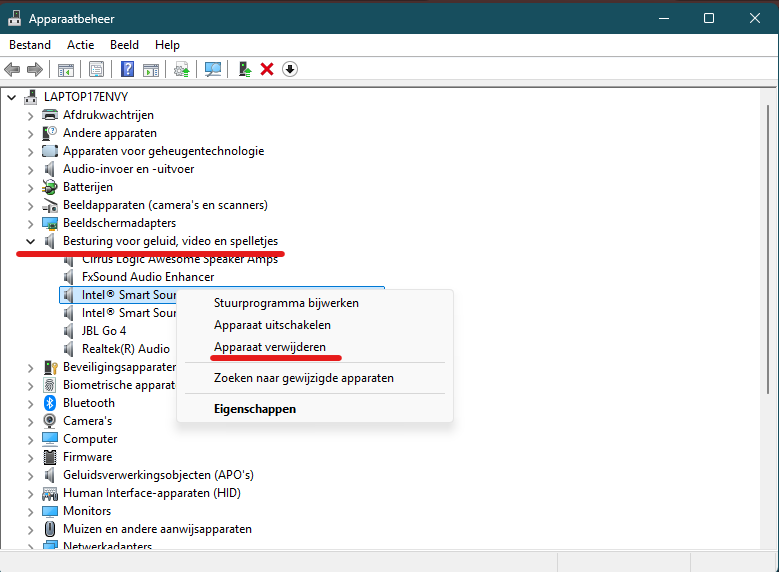This screenshot has width=779, height=572.
Task: Expand the Beeldschermadapters category
Action: [x=30, y=223]
